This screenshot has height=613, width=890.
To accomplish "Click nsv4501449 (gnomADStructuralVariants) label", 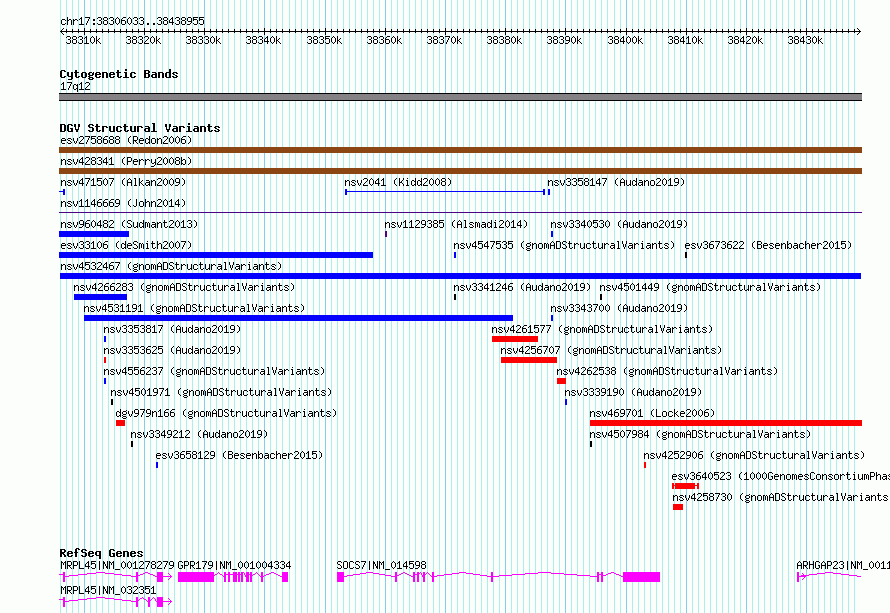I will (710, 287).
